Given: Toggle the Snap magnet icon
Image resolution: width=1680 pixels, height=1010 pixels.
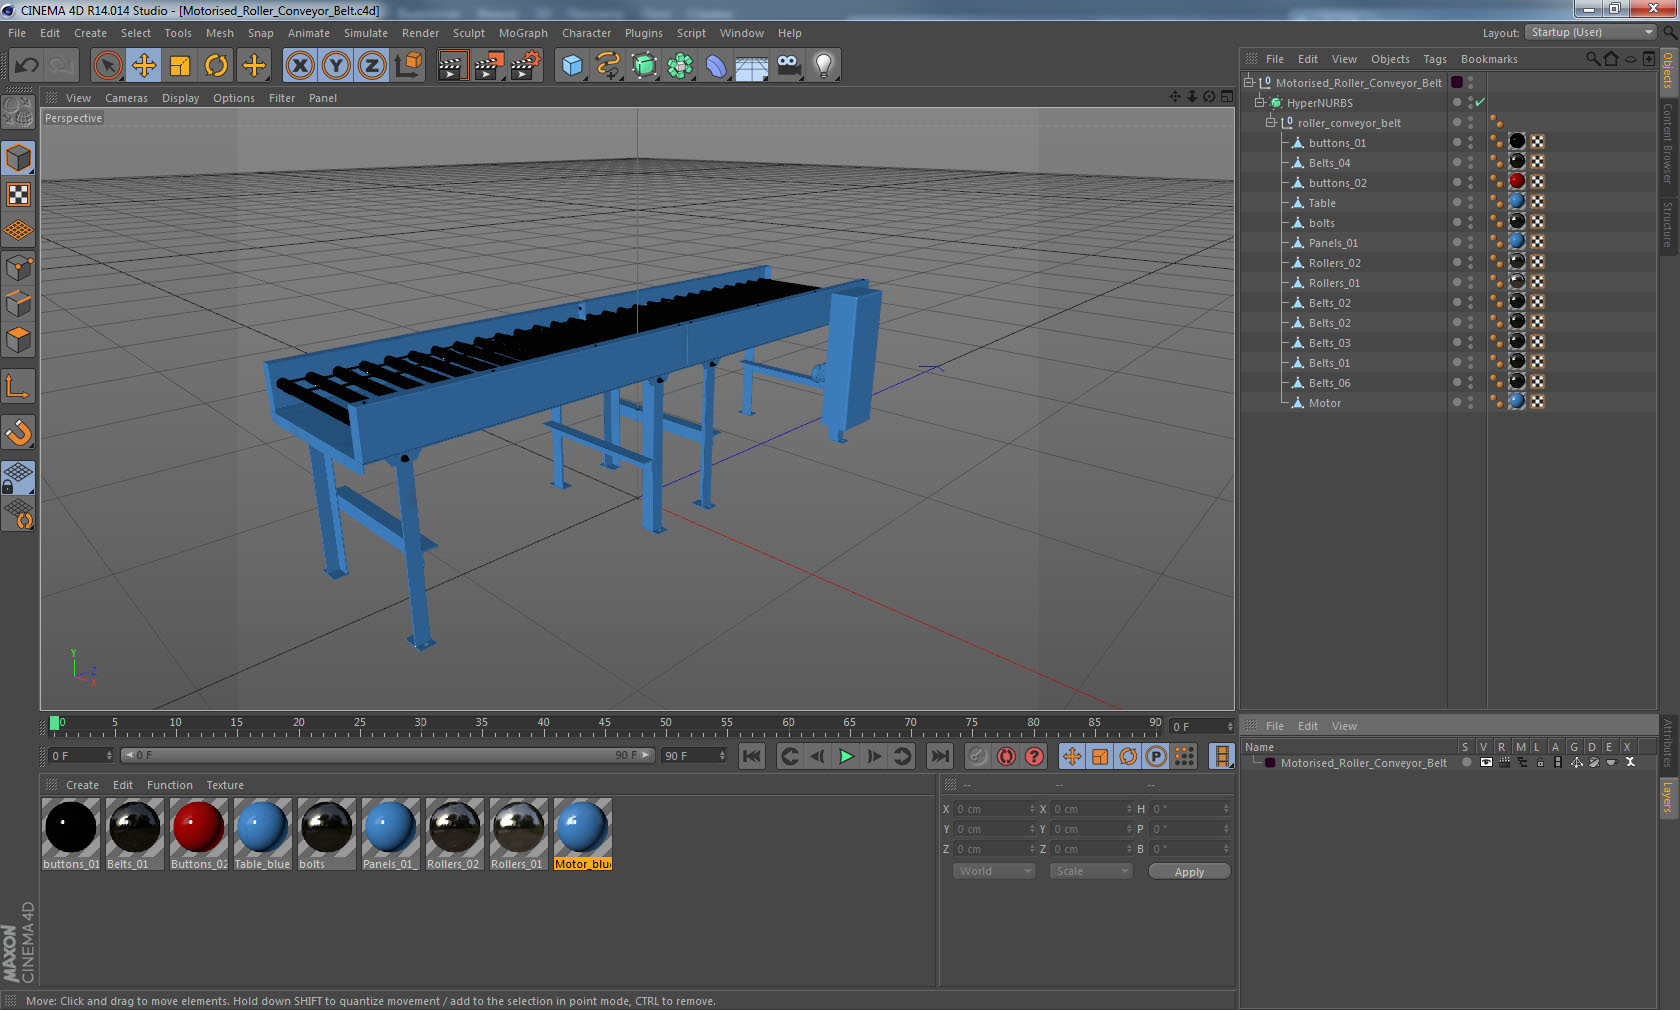Looking at the screenshot, I should click(x=19, y=433).
